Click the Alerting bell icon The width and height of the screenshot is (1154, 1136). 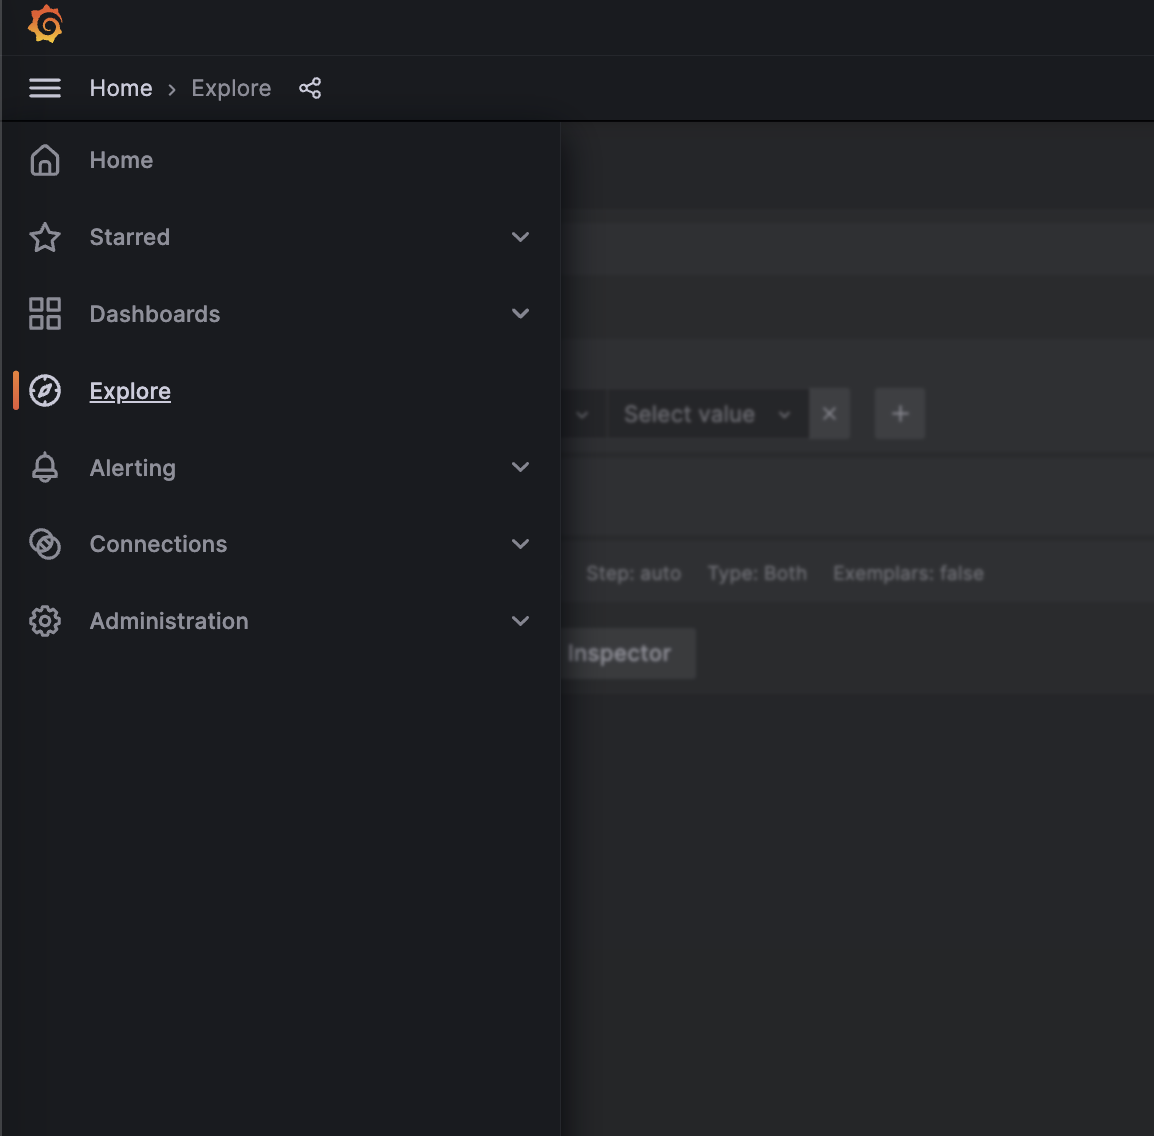pos(45,468)
